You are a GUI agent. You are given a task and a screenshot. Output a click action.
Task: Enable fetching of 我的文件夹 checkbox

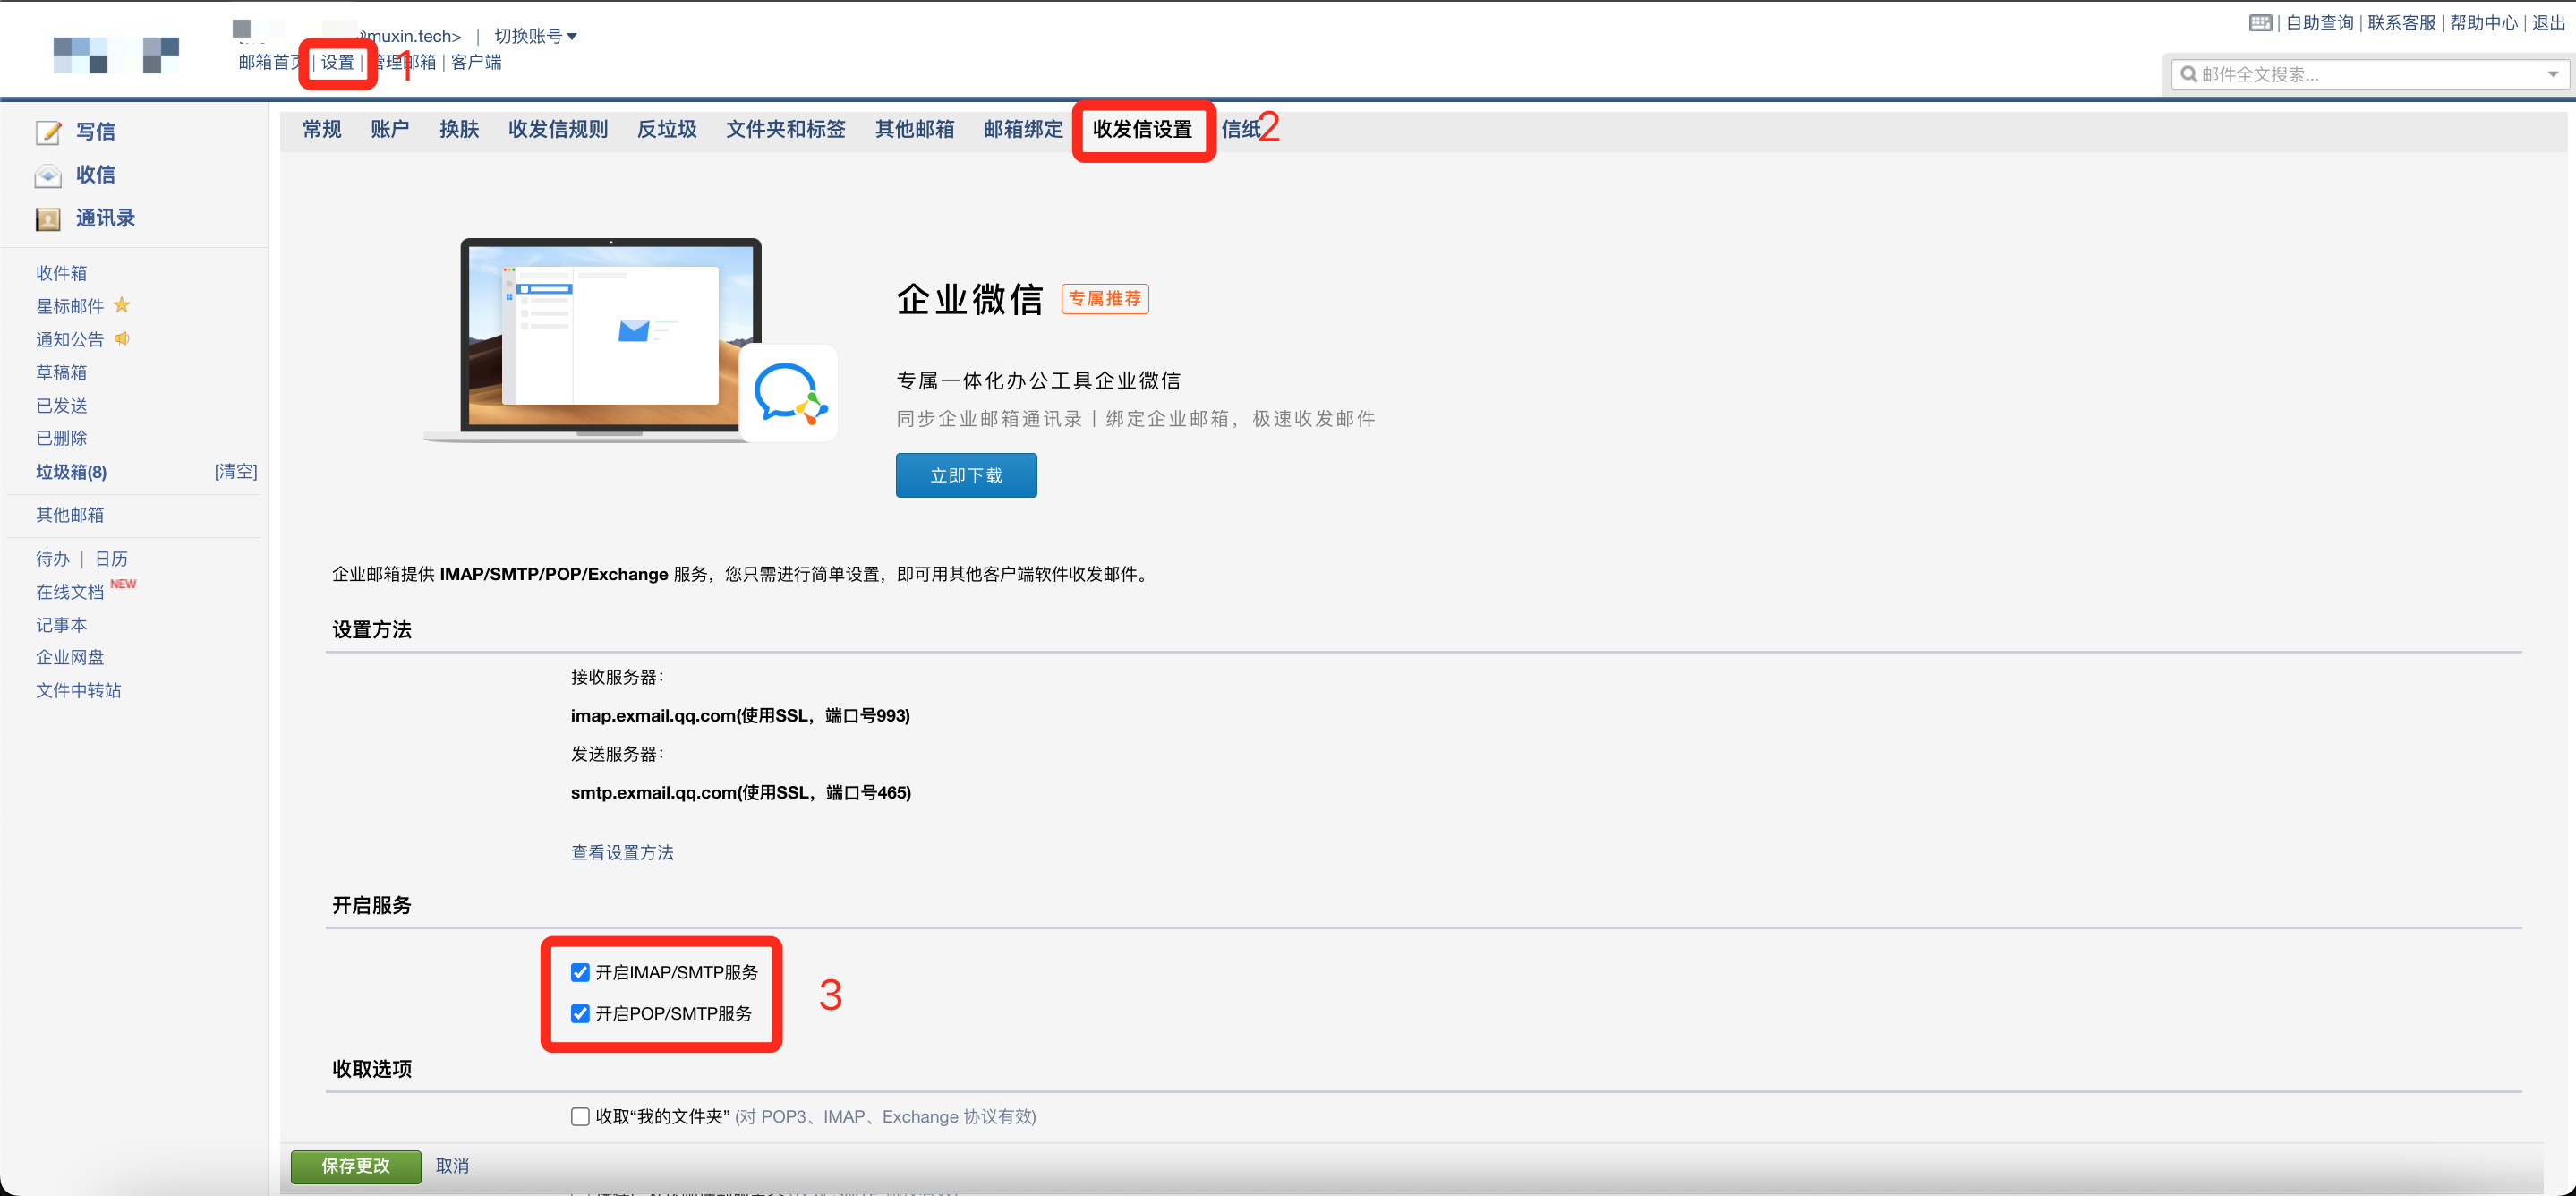pos(580,1116)
